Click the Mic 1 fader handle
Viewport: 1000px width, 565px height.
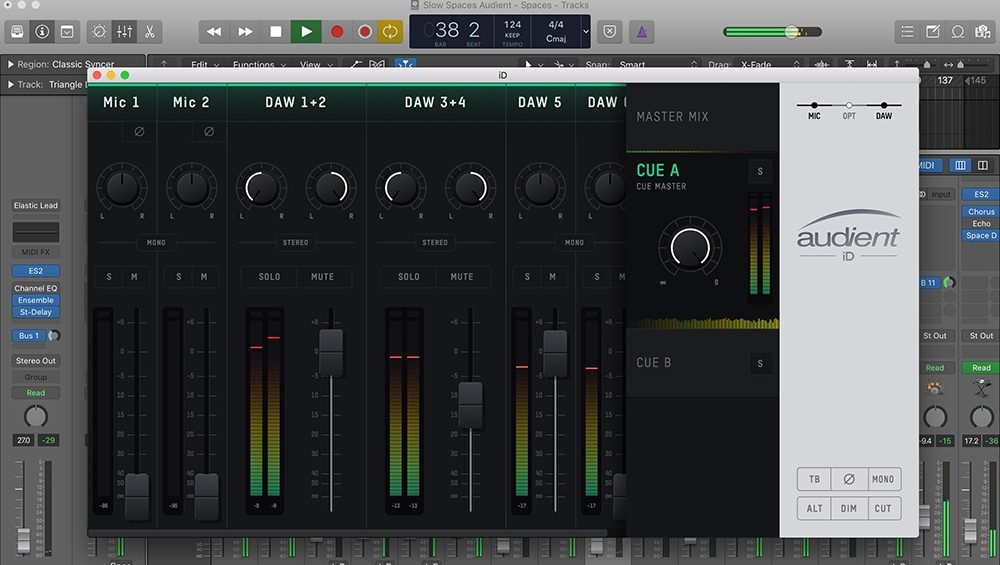(136, 497)
